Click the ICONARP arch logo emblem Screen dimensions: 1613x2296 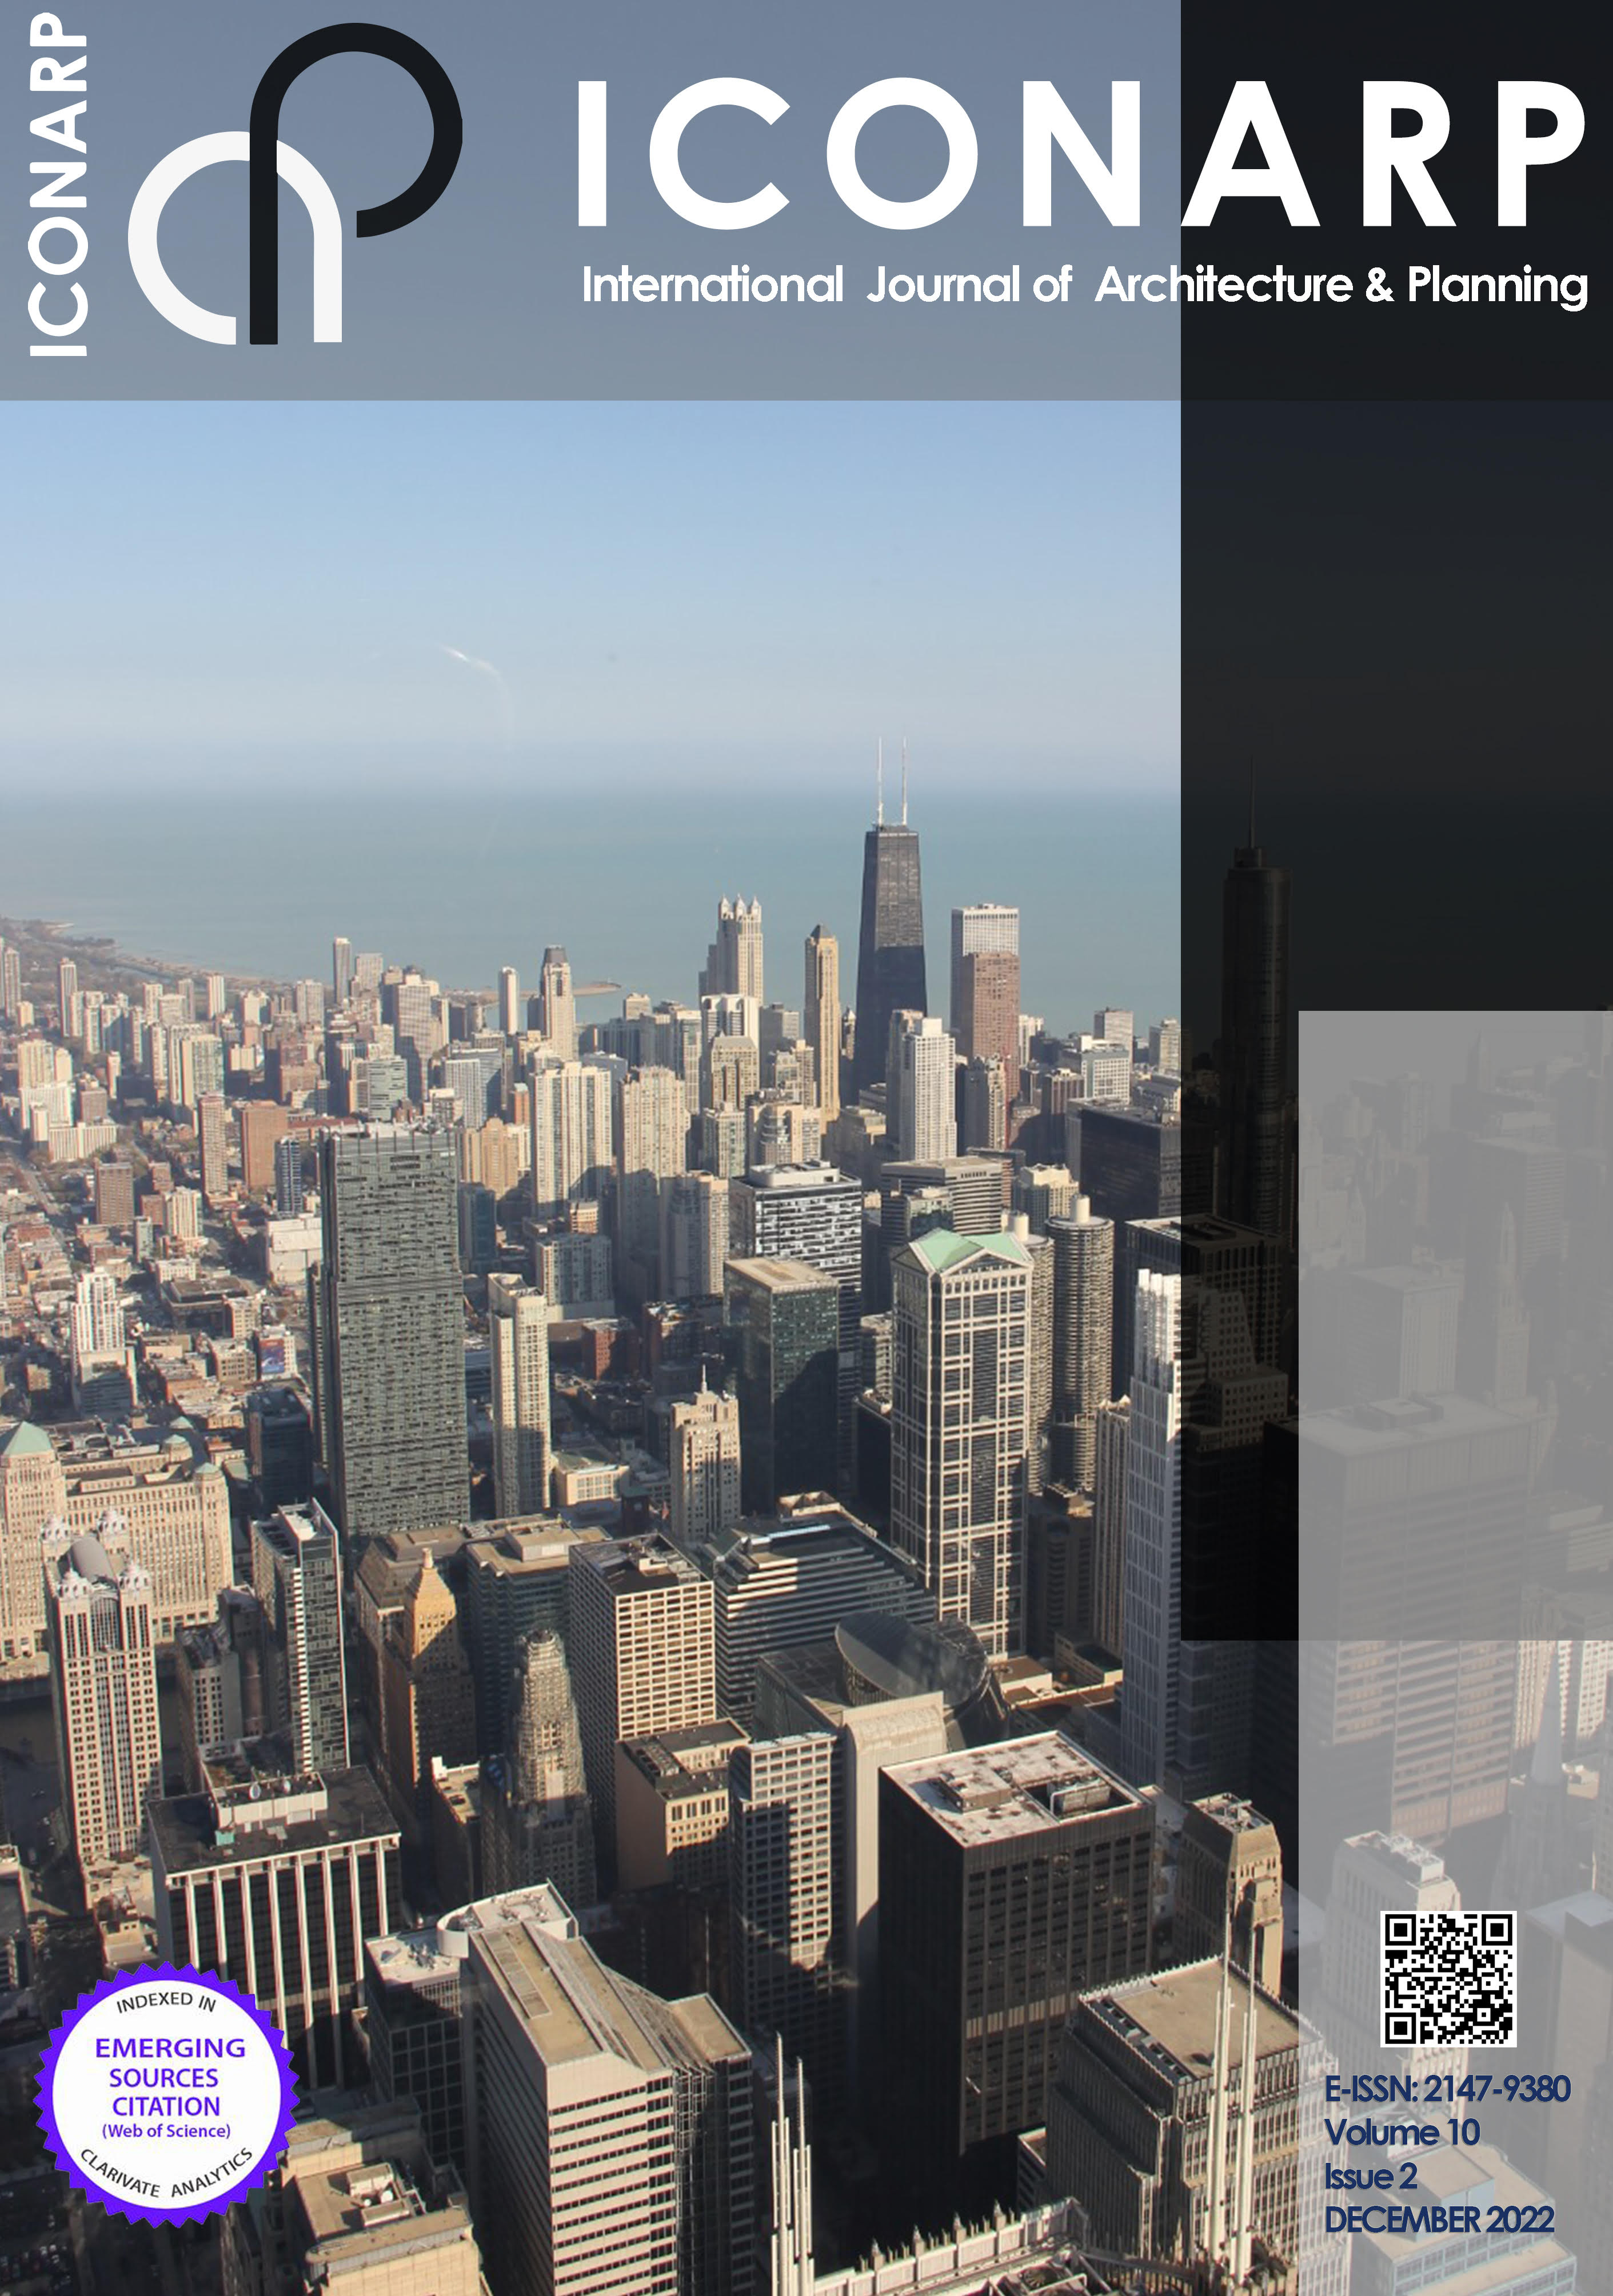point(294,184)
